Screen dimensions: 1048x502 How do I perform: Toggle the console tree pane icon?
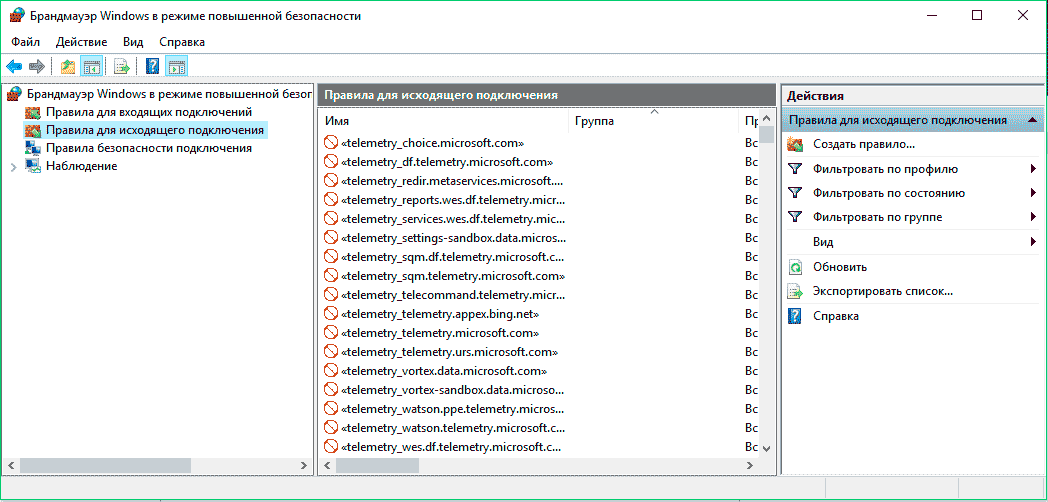click(x=92, y=66)
